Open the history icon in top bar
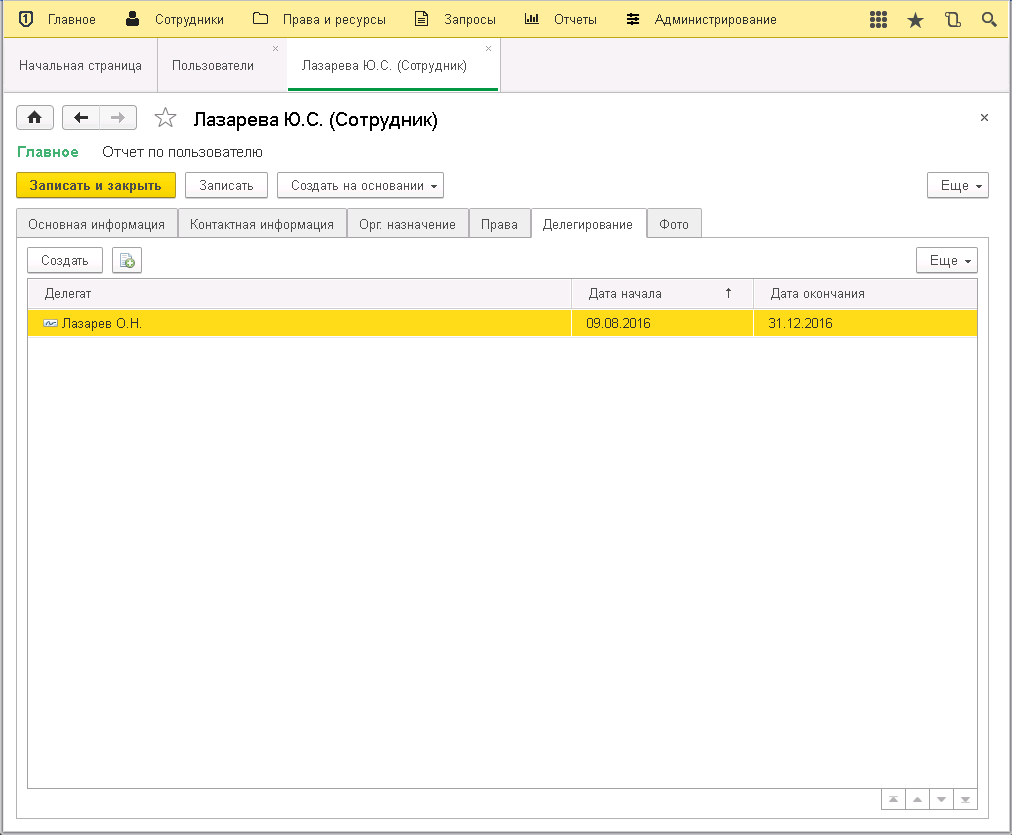Viewport: 1012px width, 835px height. pyautogui.click(x=952, y=20)
